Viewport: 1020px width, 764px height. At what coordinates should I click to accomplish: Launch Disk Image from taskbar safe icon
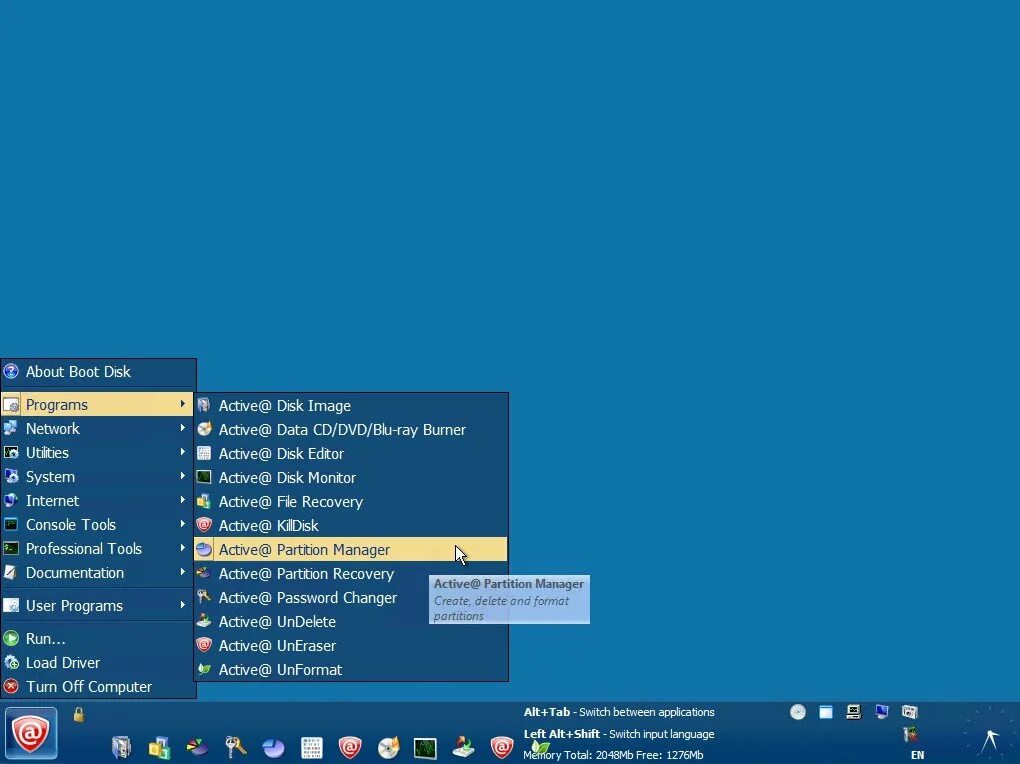pyautogui.click(x=122, y=747)
